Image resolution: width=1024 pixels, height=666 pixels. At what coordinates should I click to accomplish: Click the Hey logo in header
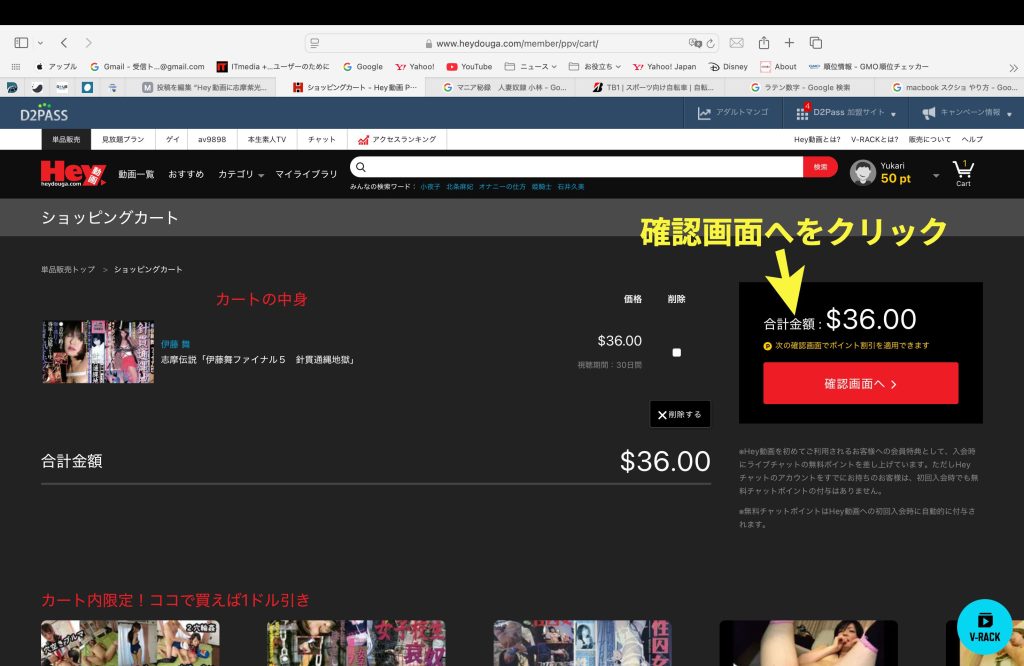coord(73,173)
